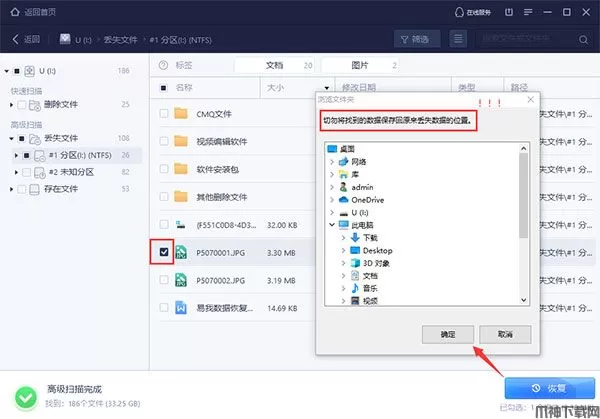Image resolution: width=600 pixels, height=419 pixels.
Task: Sort by 修改日期 column header
Action: [x=359, y=88]
